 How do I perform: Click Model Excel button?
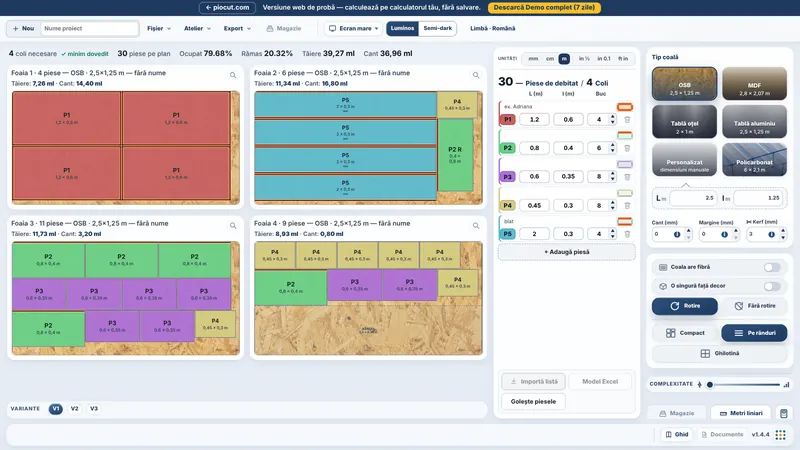[x=600, y=382]
